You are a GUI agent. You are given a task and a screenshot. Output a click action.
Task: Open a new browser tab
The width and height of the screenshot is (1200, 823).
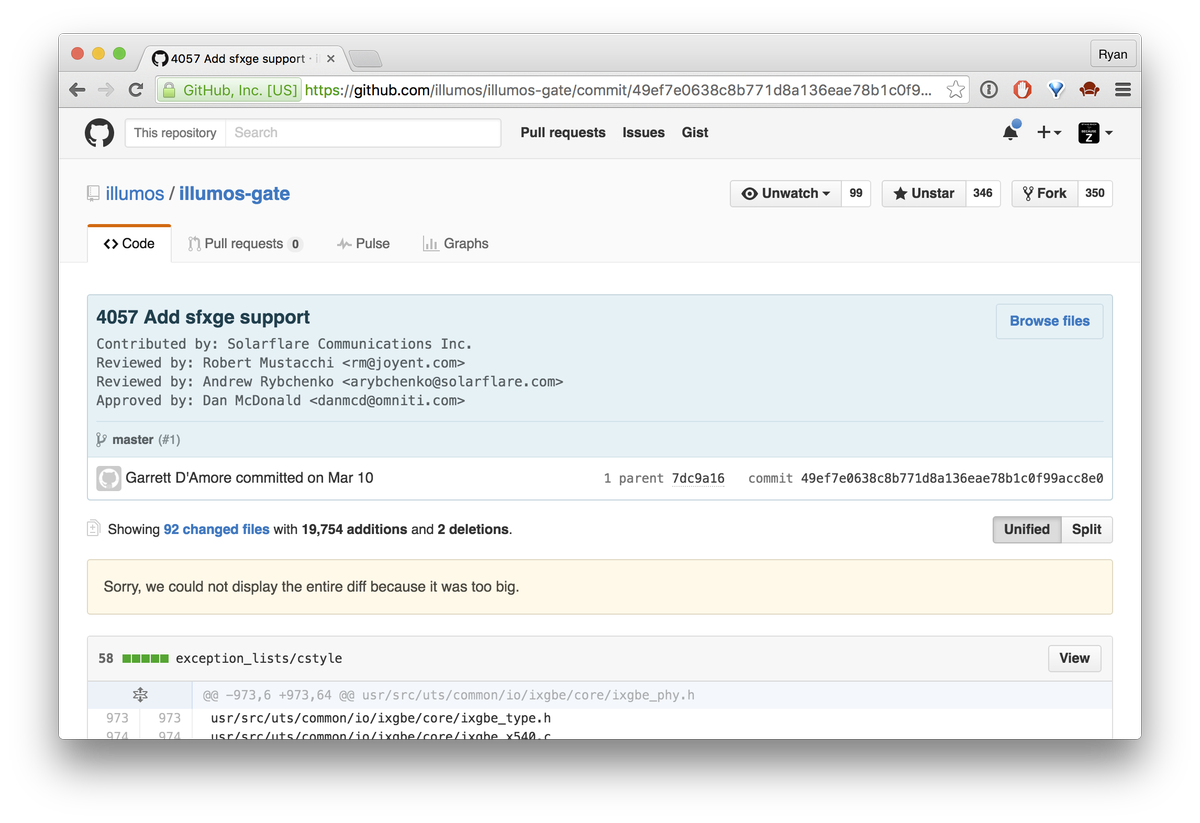click(365, 59)
